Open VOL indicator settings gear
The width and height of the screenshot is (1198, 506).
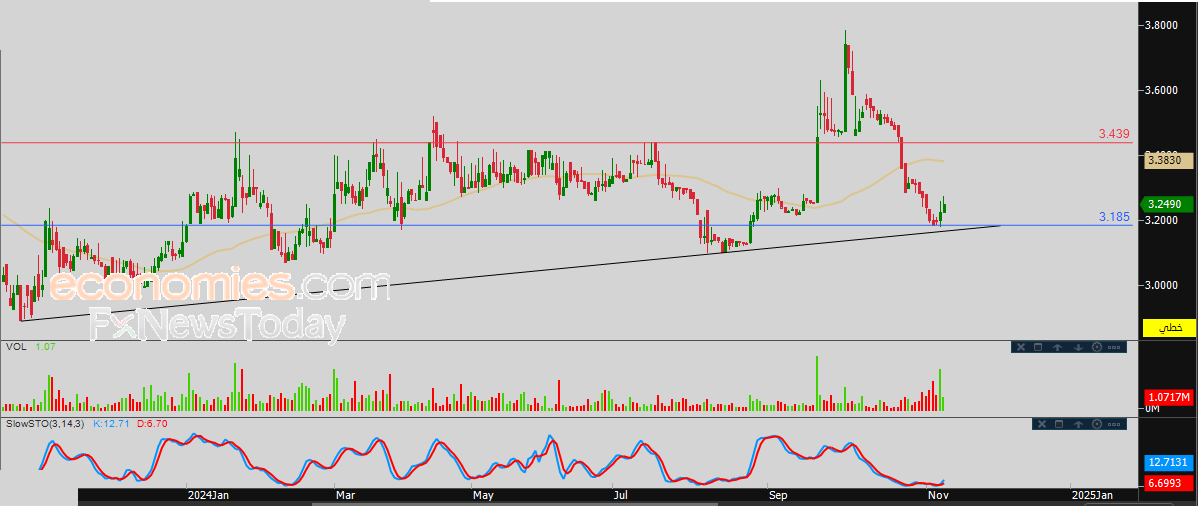pyautogui.click(x=1097, y=347)
